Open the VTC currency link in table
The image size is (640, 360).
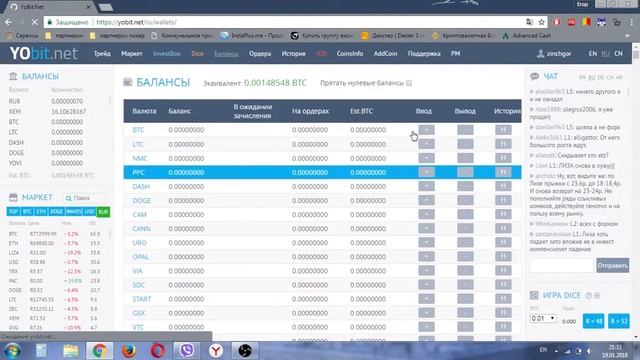click(138, 327)
